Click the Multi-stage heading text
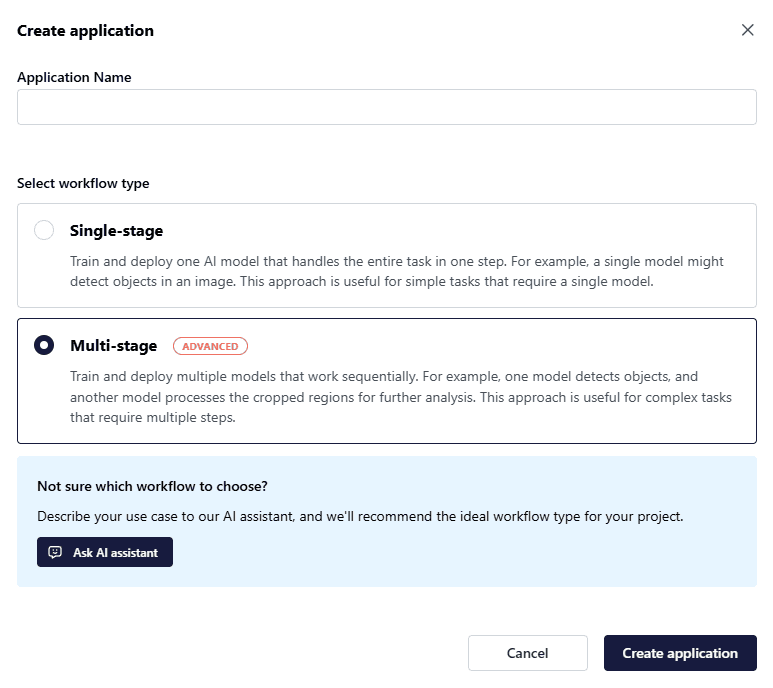The width and height of the screenshot is (773, 688). pos(113,346)
